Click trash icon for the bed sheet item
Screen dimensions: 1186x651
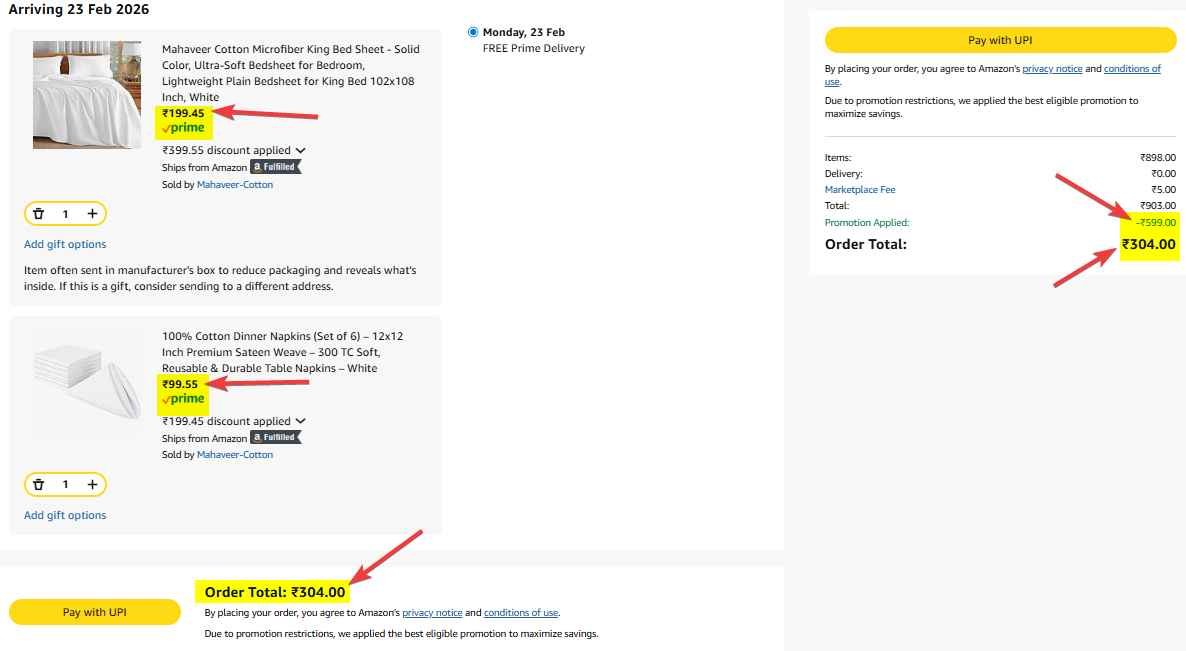38,214
